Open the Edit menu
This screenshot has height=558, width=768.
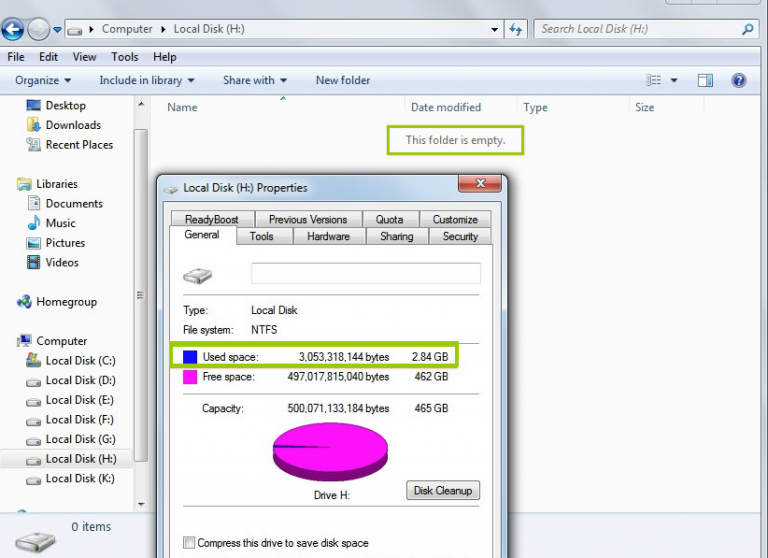click(x=48, y=57)
